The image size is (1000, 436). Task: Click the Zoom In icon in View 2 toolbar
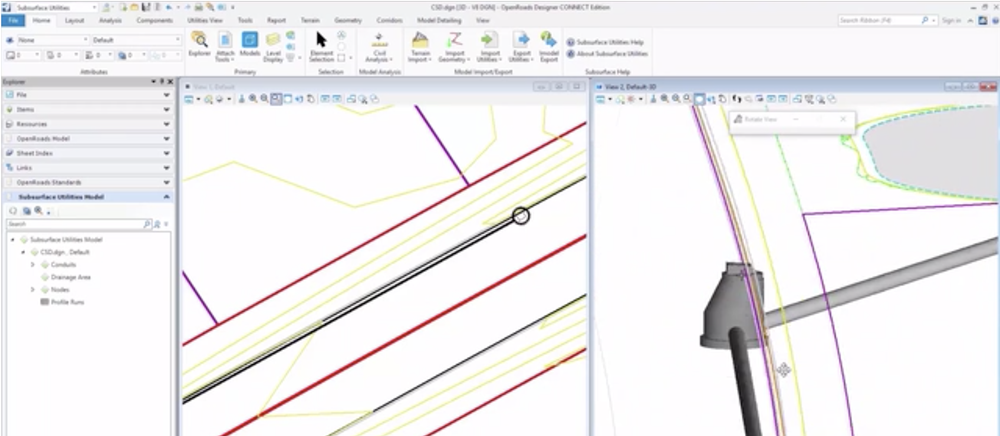click(665, 99)
